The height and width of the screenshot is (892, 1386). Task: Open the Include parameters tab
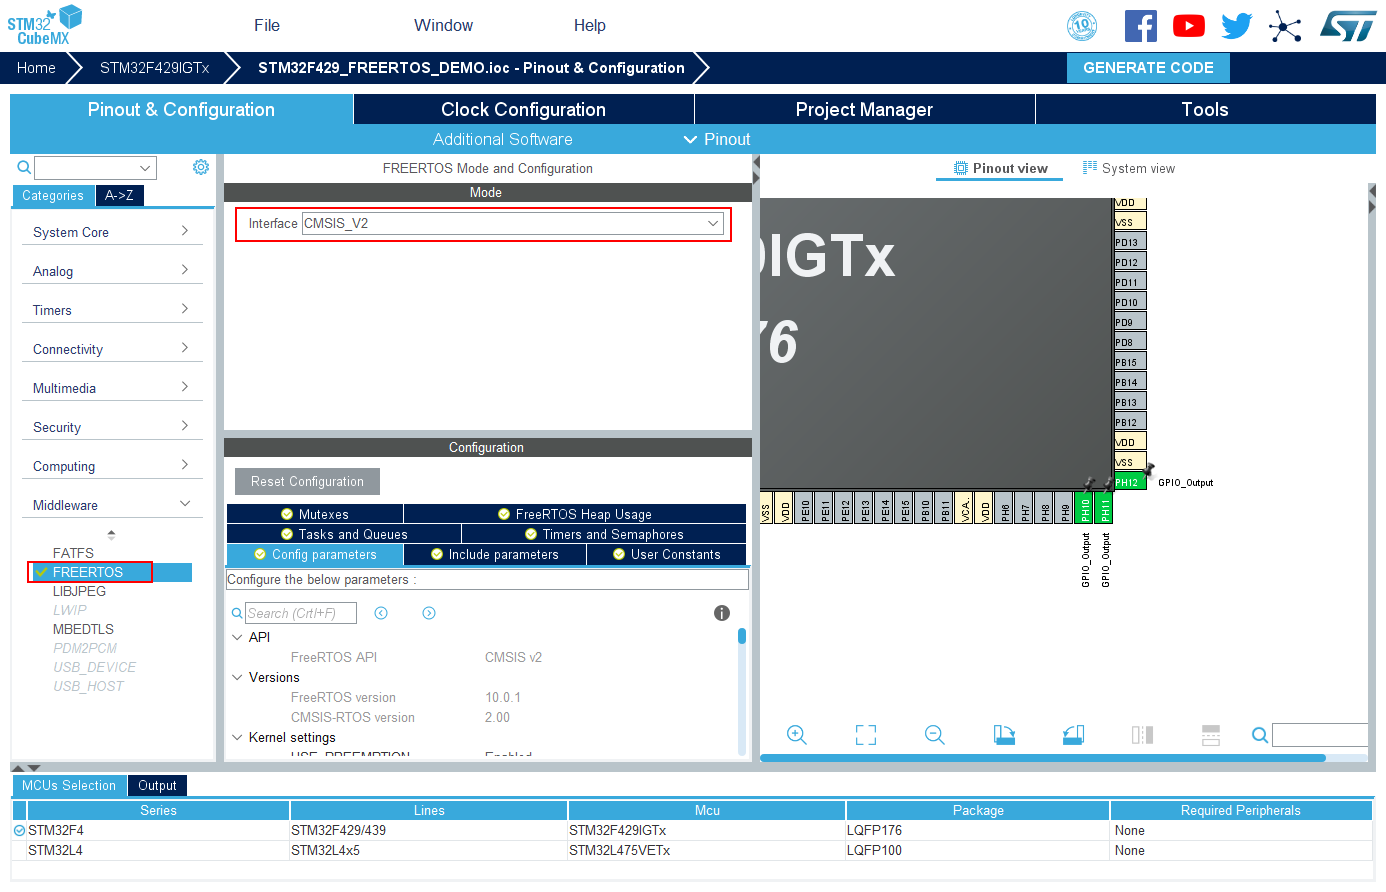(495, 554)
